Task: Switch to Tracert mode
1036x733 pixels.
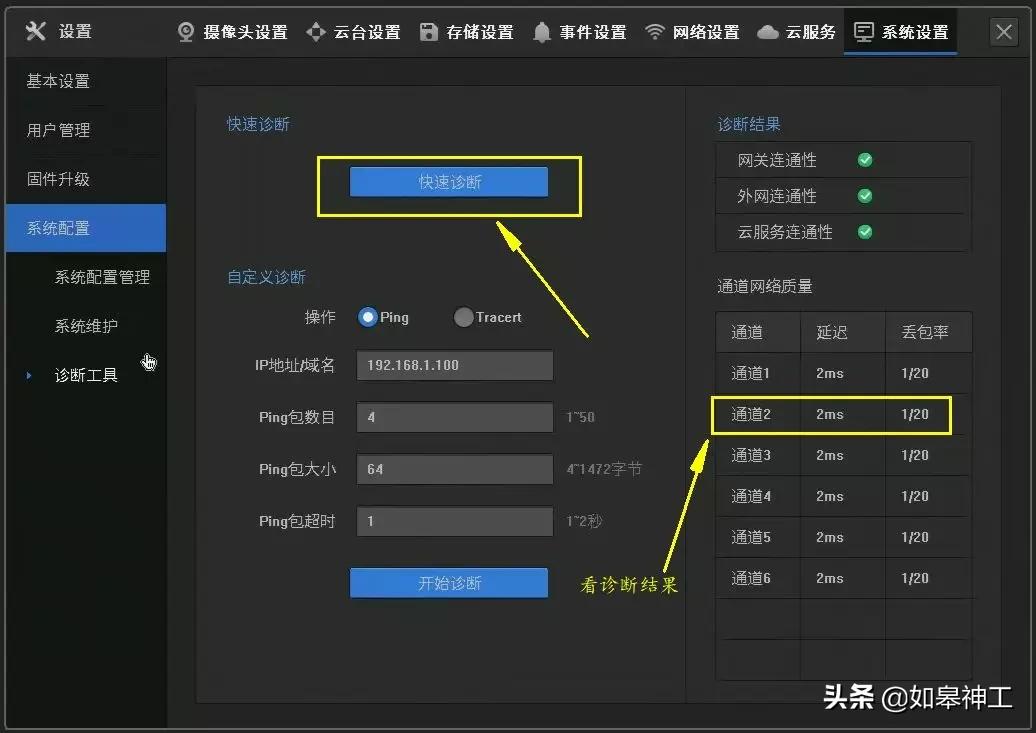Action: pos(463,317)
